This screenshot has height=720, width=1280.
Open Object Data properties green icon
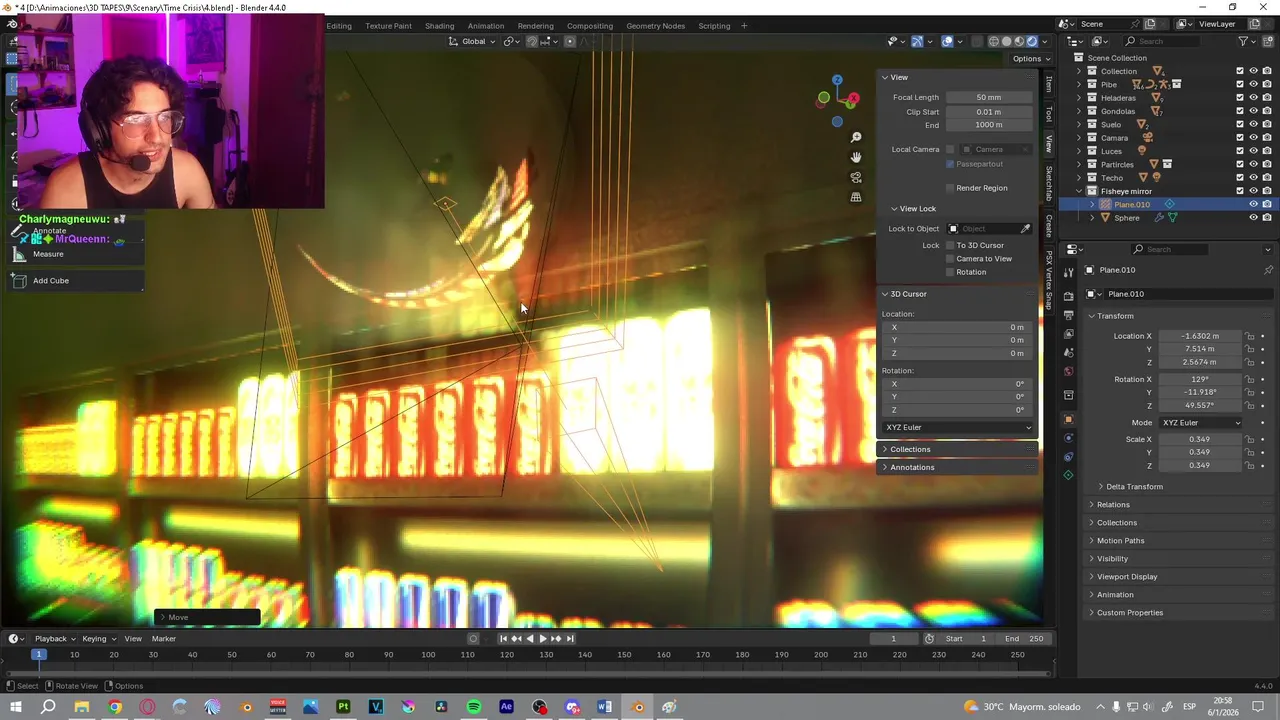click(x=1068, y=476)
